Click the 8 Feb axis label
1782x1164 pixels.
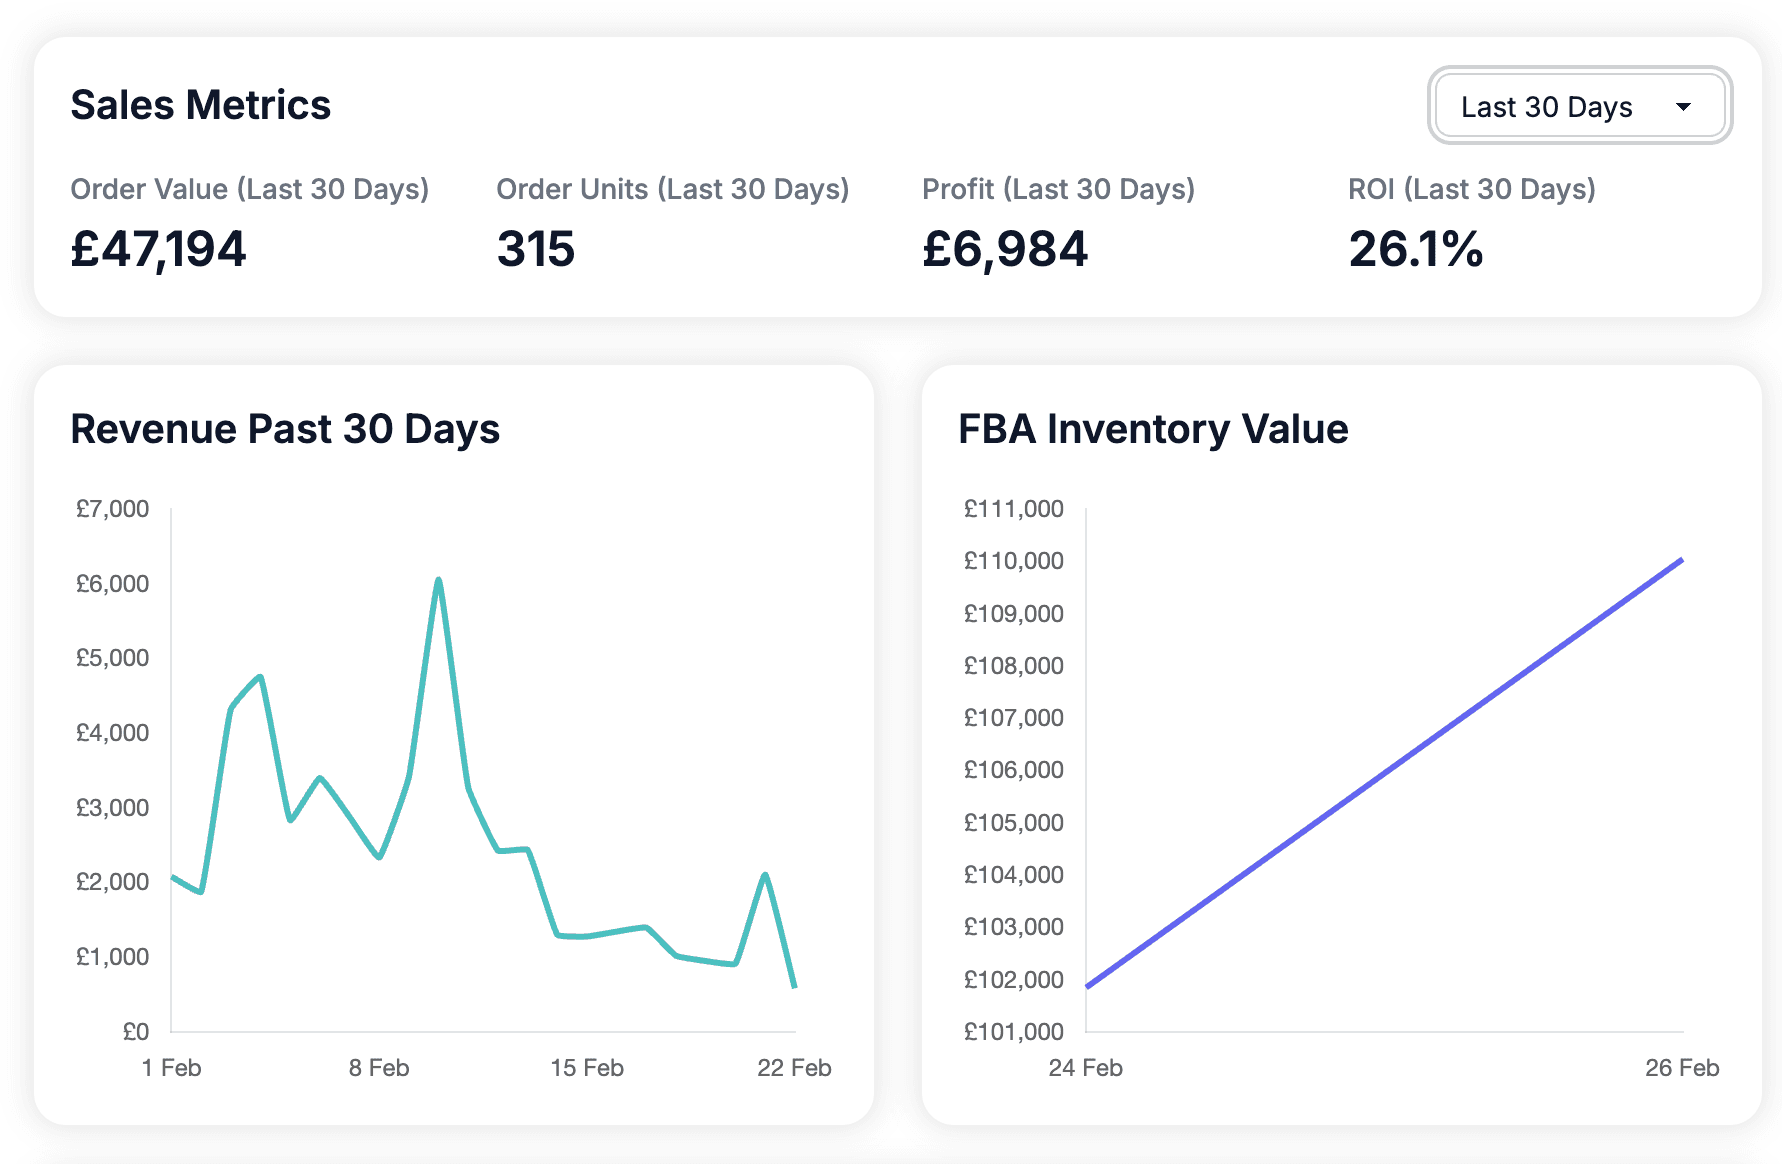[379, 1068]
